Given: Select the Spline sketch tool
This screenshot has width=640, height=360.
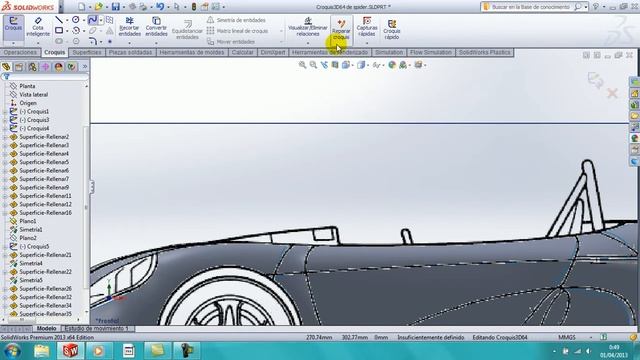Looking at the screenshot, I should pyautogui.click(x=93, y=20).
